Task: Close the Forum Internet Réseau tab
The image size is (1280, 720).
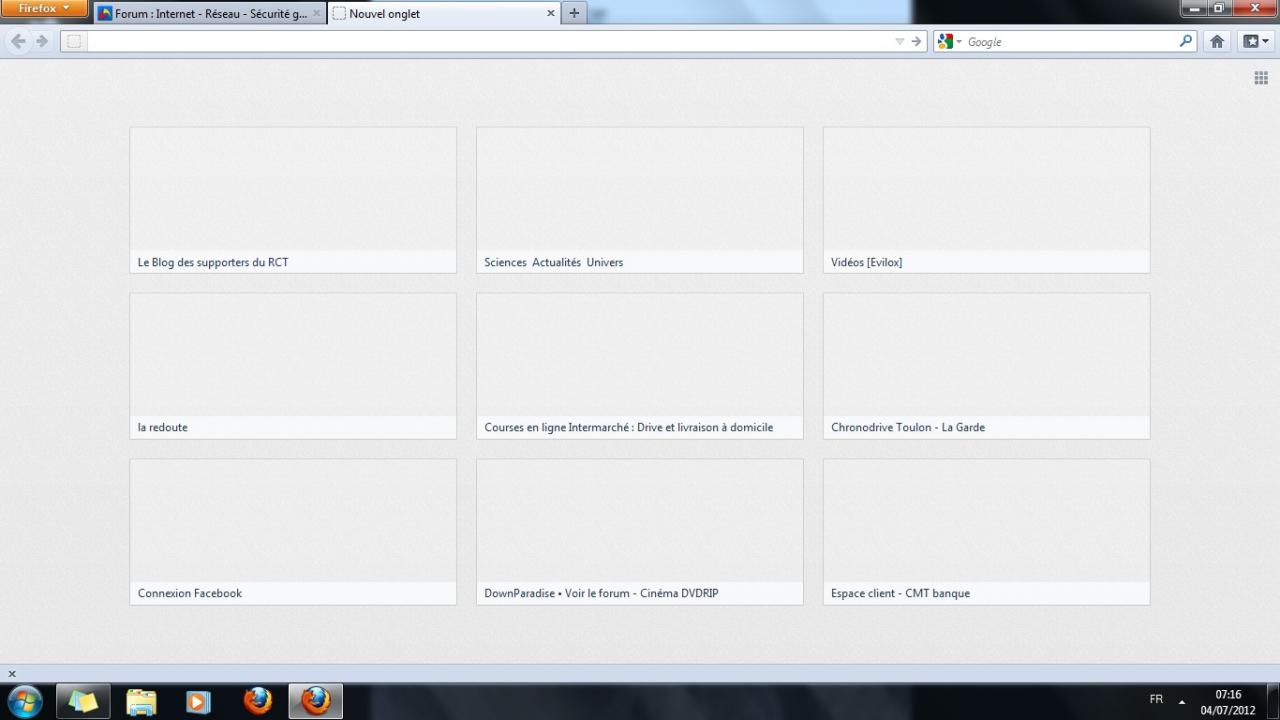Action: 317,14
